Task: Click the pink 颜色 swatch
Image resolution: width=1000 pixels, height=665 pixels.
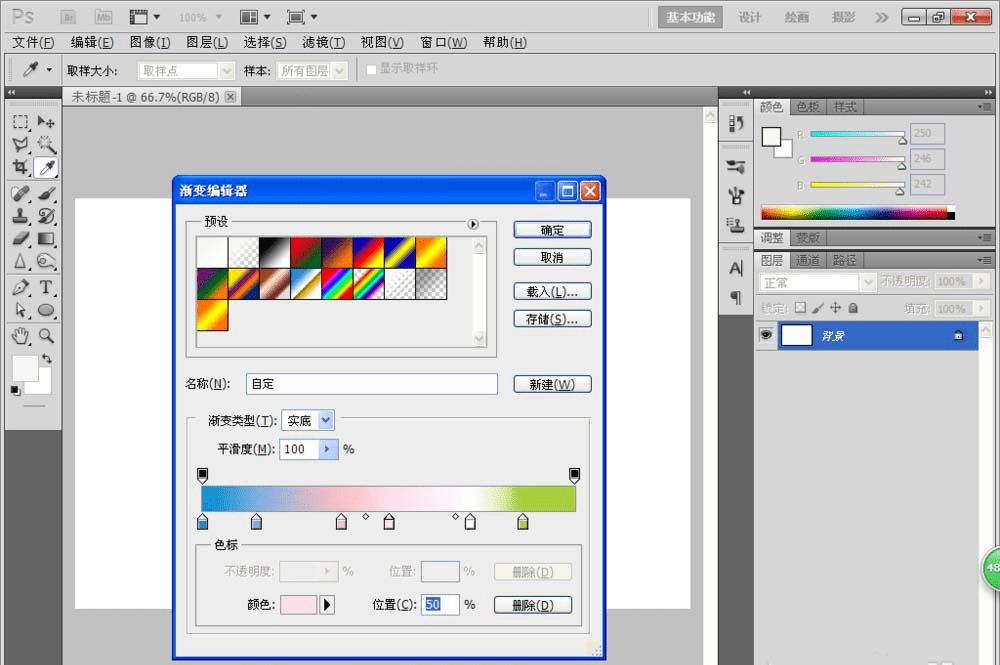Action: pyautogui.click(x=299, y=605)
